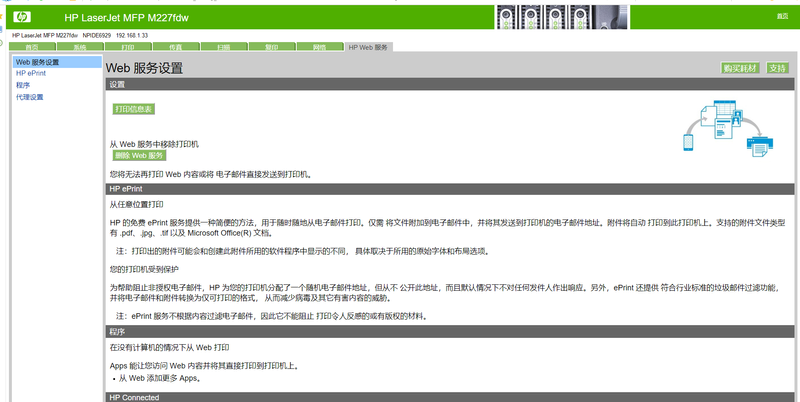Click the 首页 link in header
Screen dimensions: 800x402
click(x=783, y=17)
